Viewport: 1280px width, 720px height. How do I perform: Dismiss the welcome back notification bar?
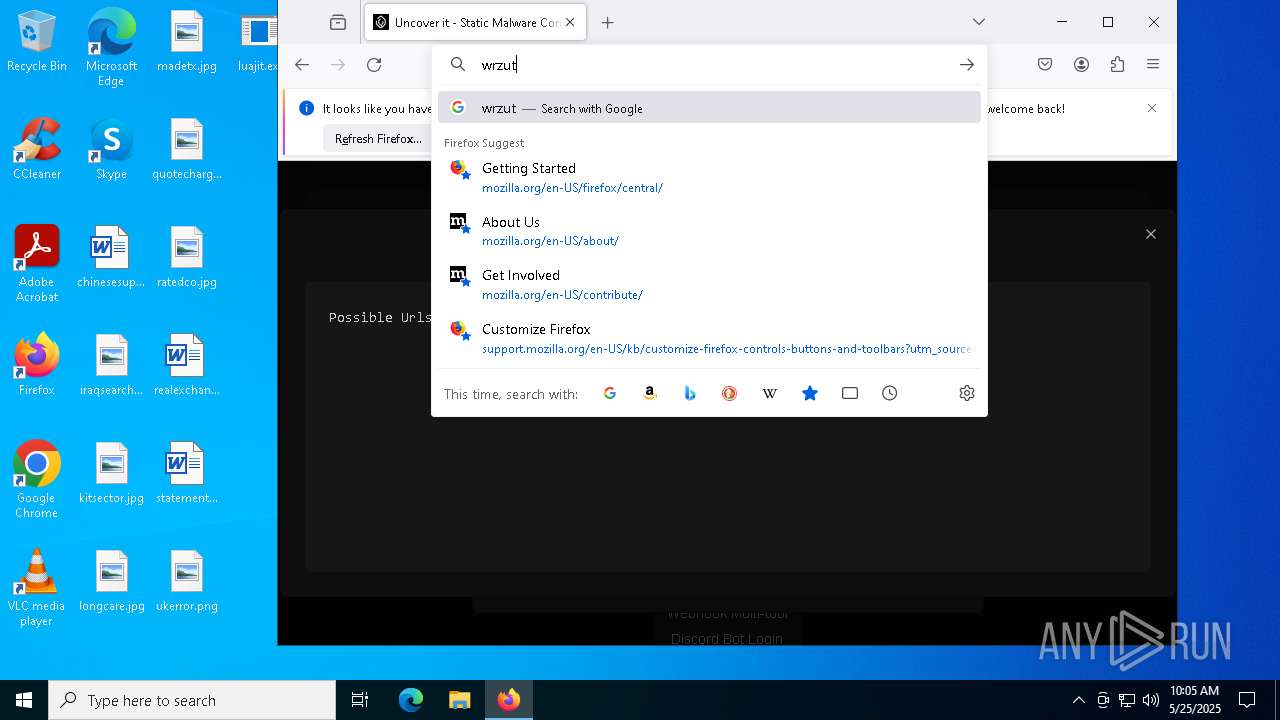(1152, 108)
